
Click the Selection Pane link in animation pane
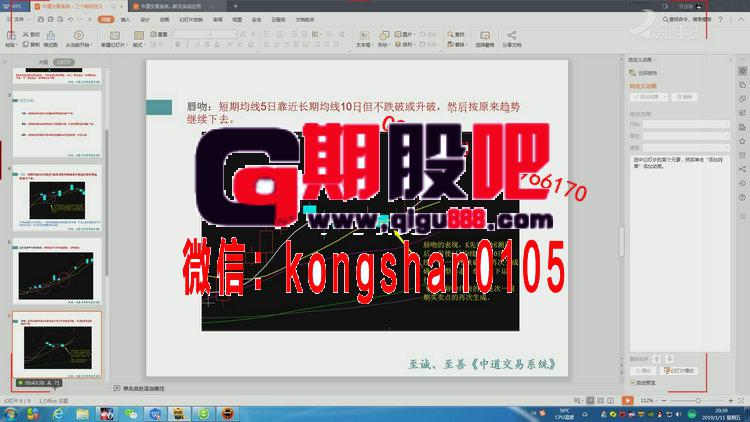coord(643,73)
